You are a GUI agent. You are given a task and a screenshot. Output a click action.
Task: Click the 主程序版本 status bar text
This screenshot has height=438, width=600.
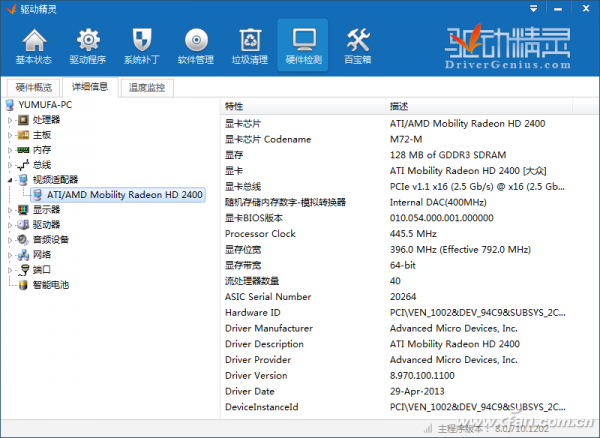494,429
